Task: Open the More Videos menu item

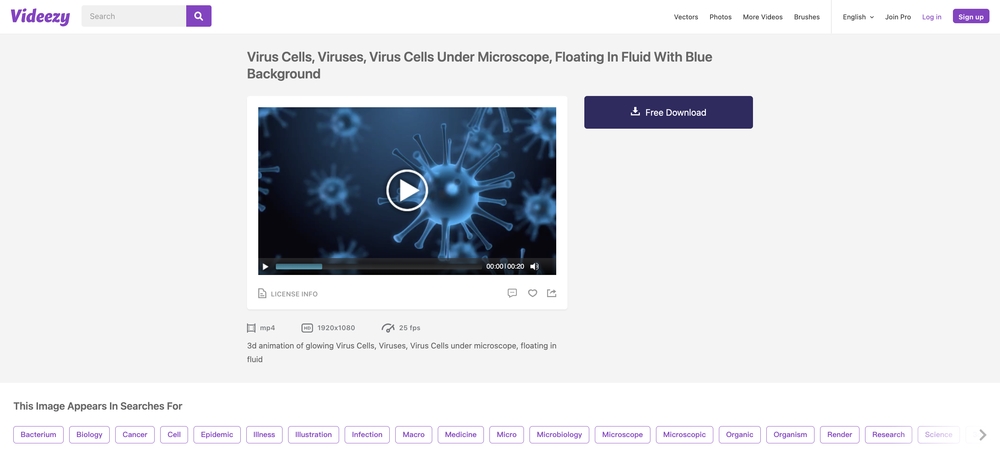Action: [x=762, y=17]
